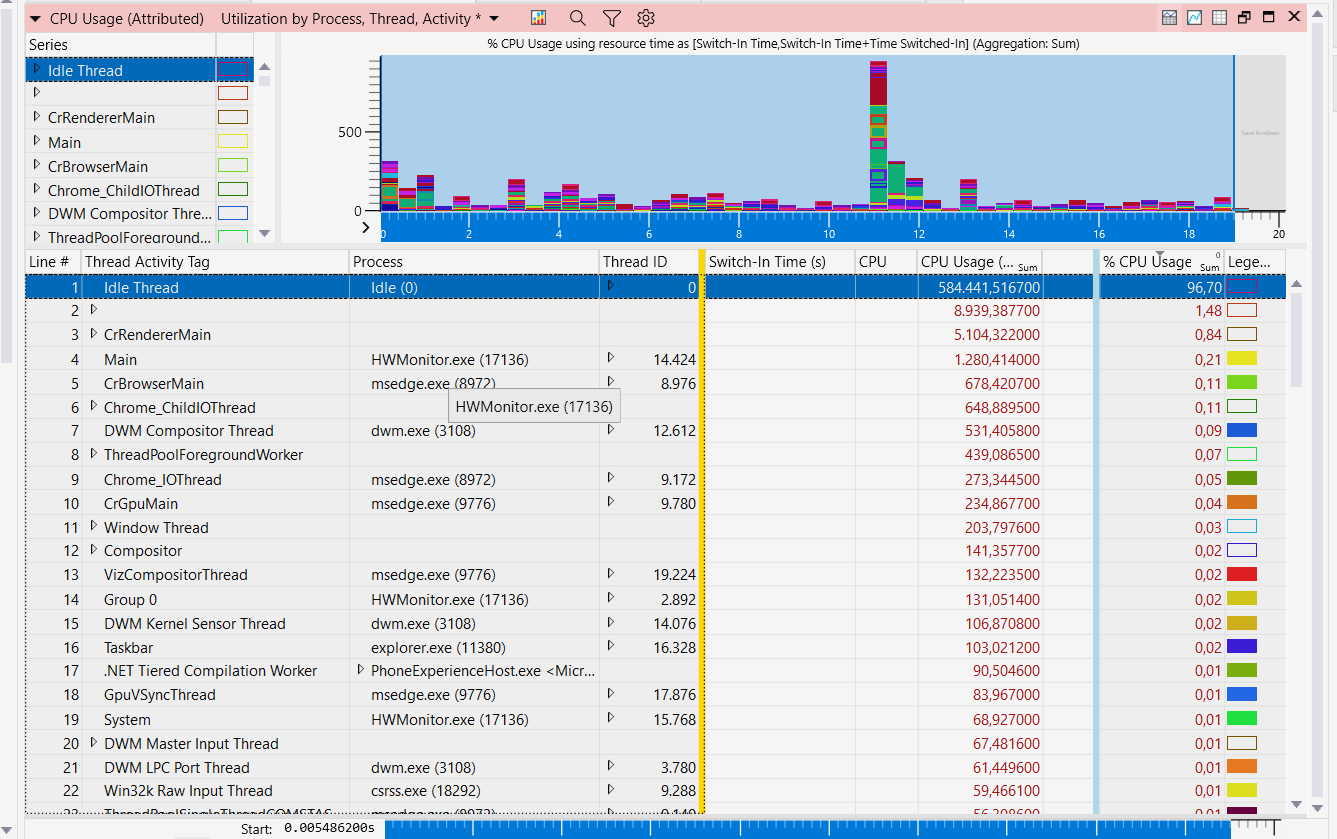This screenshot has height=839, width=1337.
Task: Open the Utilization by Process preset dropdown
Action: (x=494, y=18)
